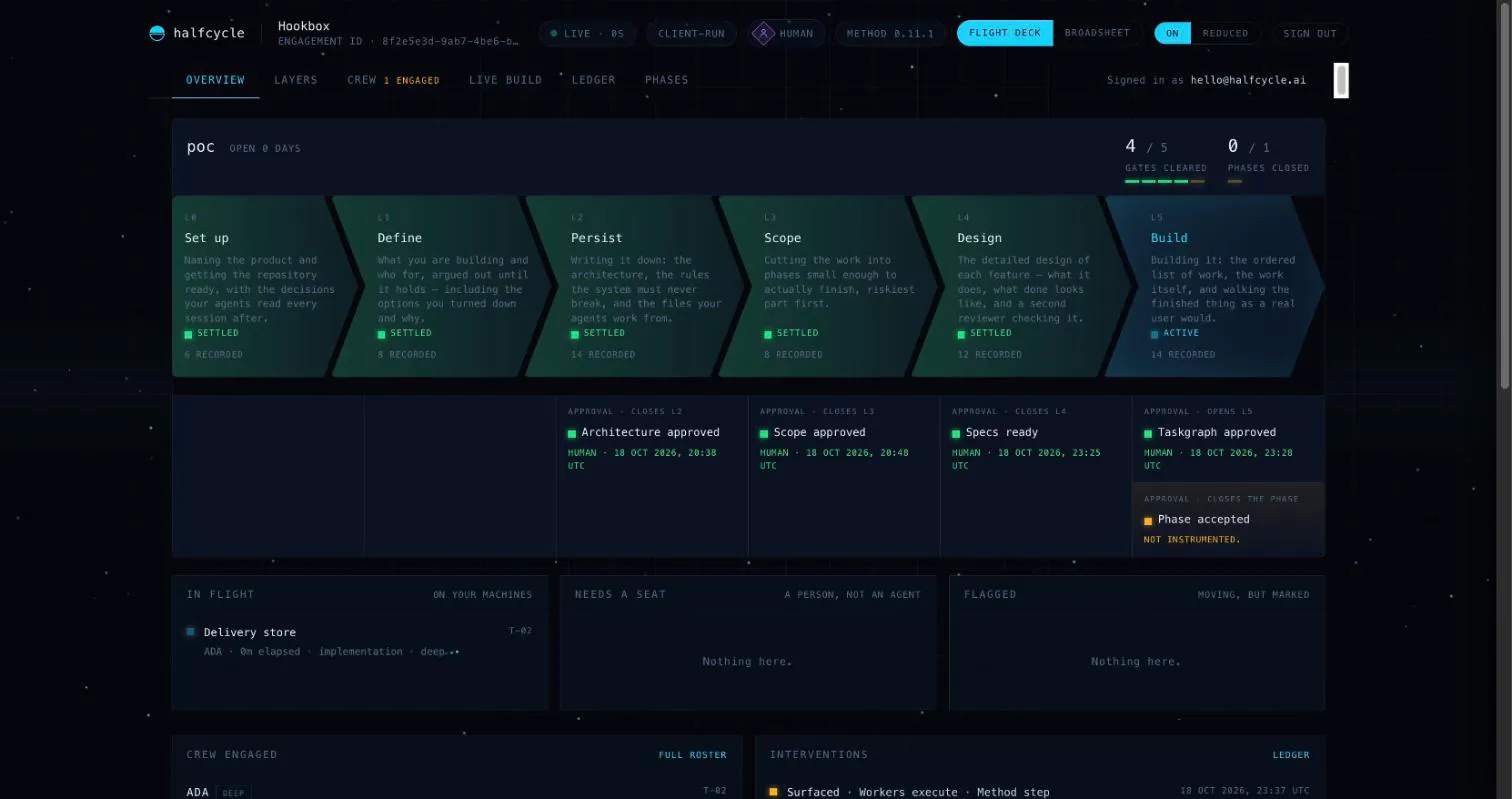Open the Layers tab
The image size is (1512, 799).
296,80
